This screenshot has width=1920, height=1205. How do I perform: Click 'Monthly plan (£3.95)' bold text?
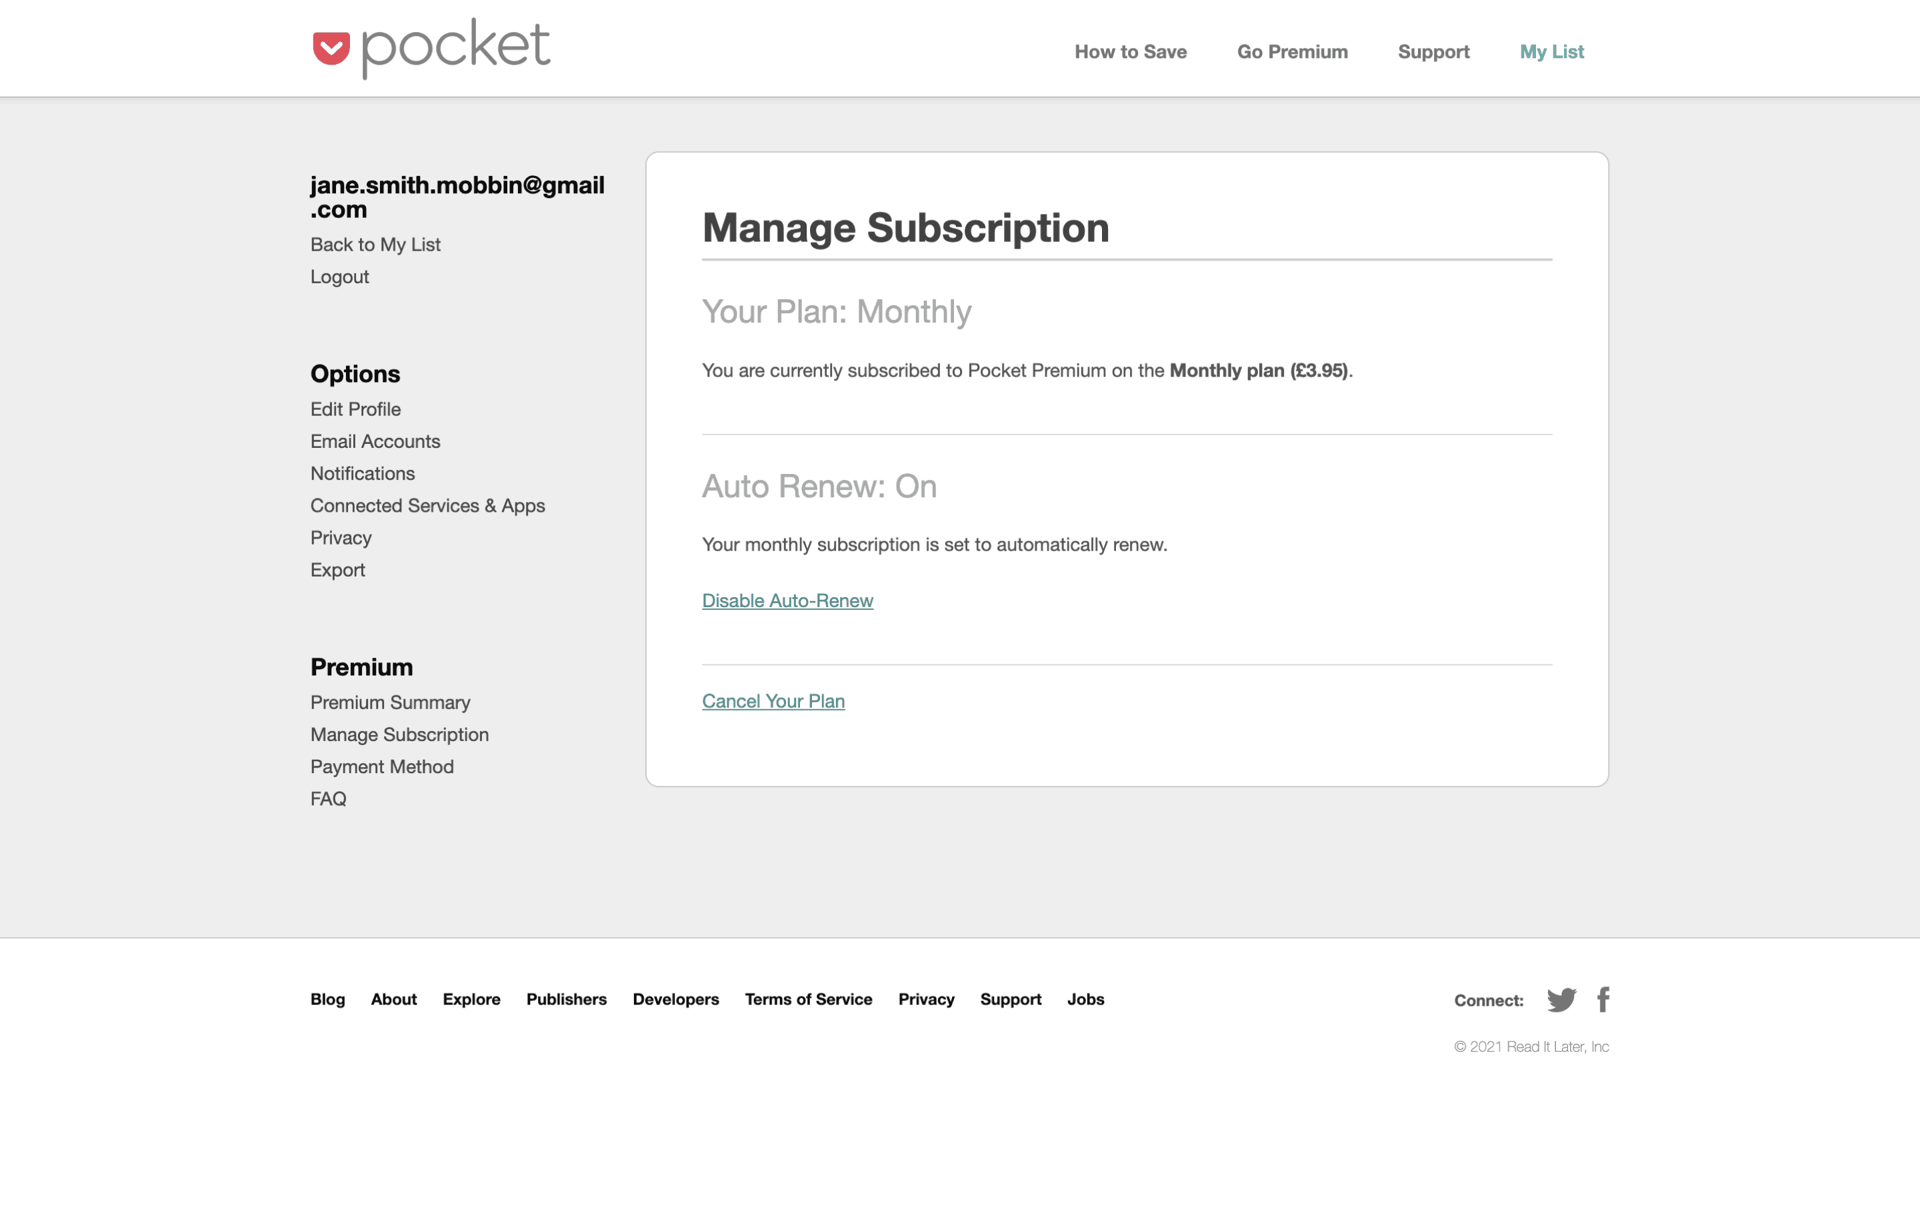pyautogui.click(x=1258, y=371)
